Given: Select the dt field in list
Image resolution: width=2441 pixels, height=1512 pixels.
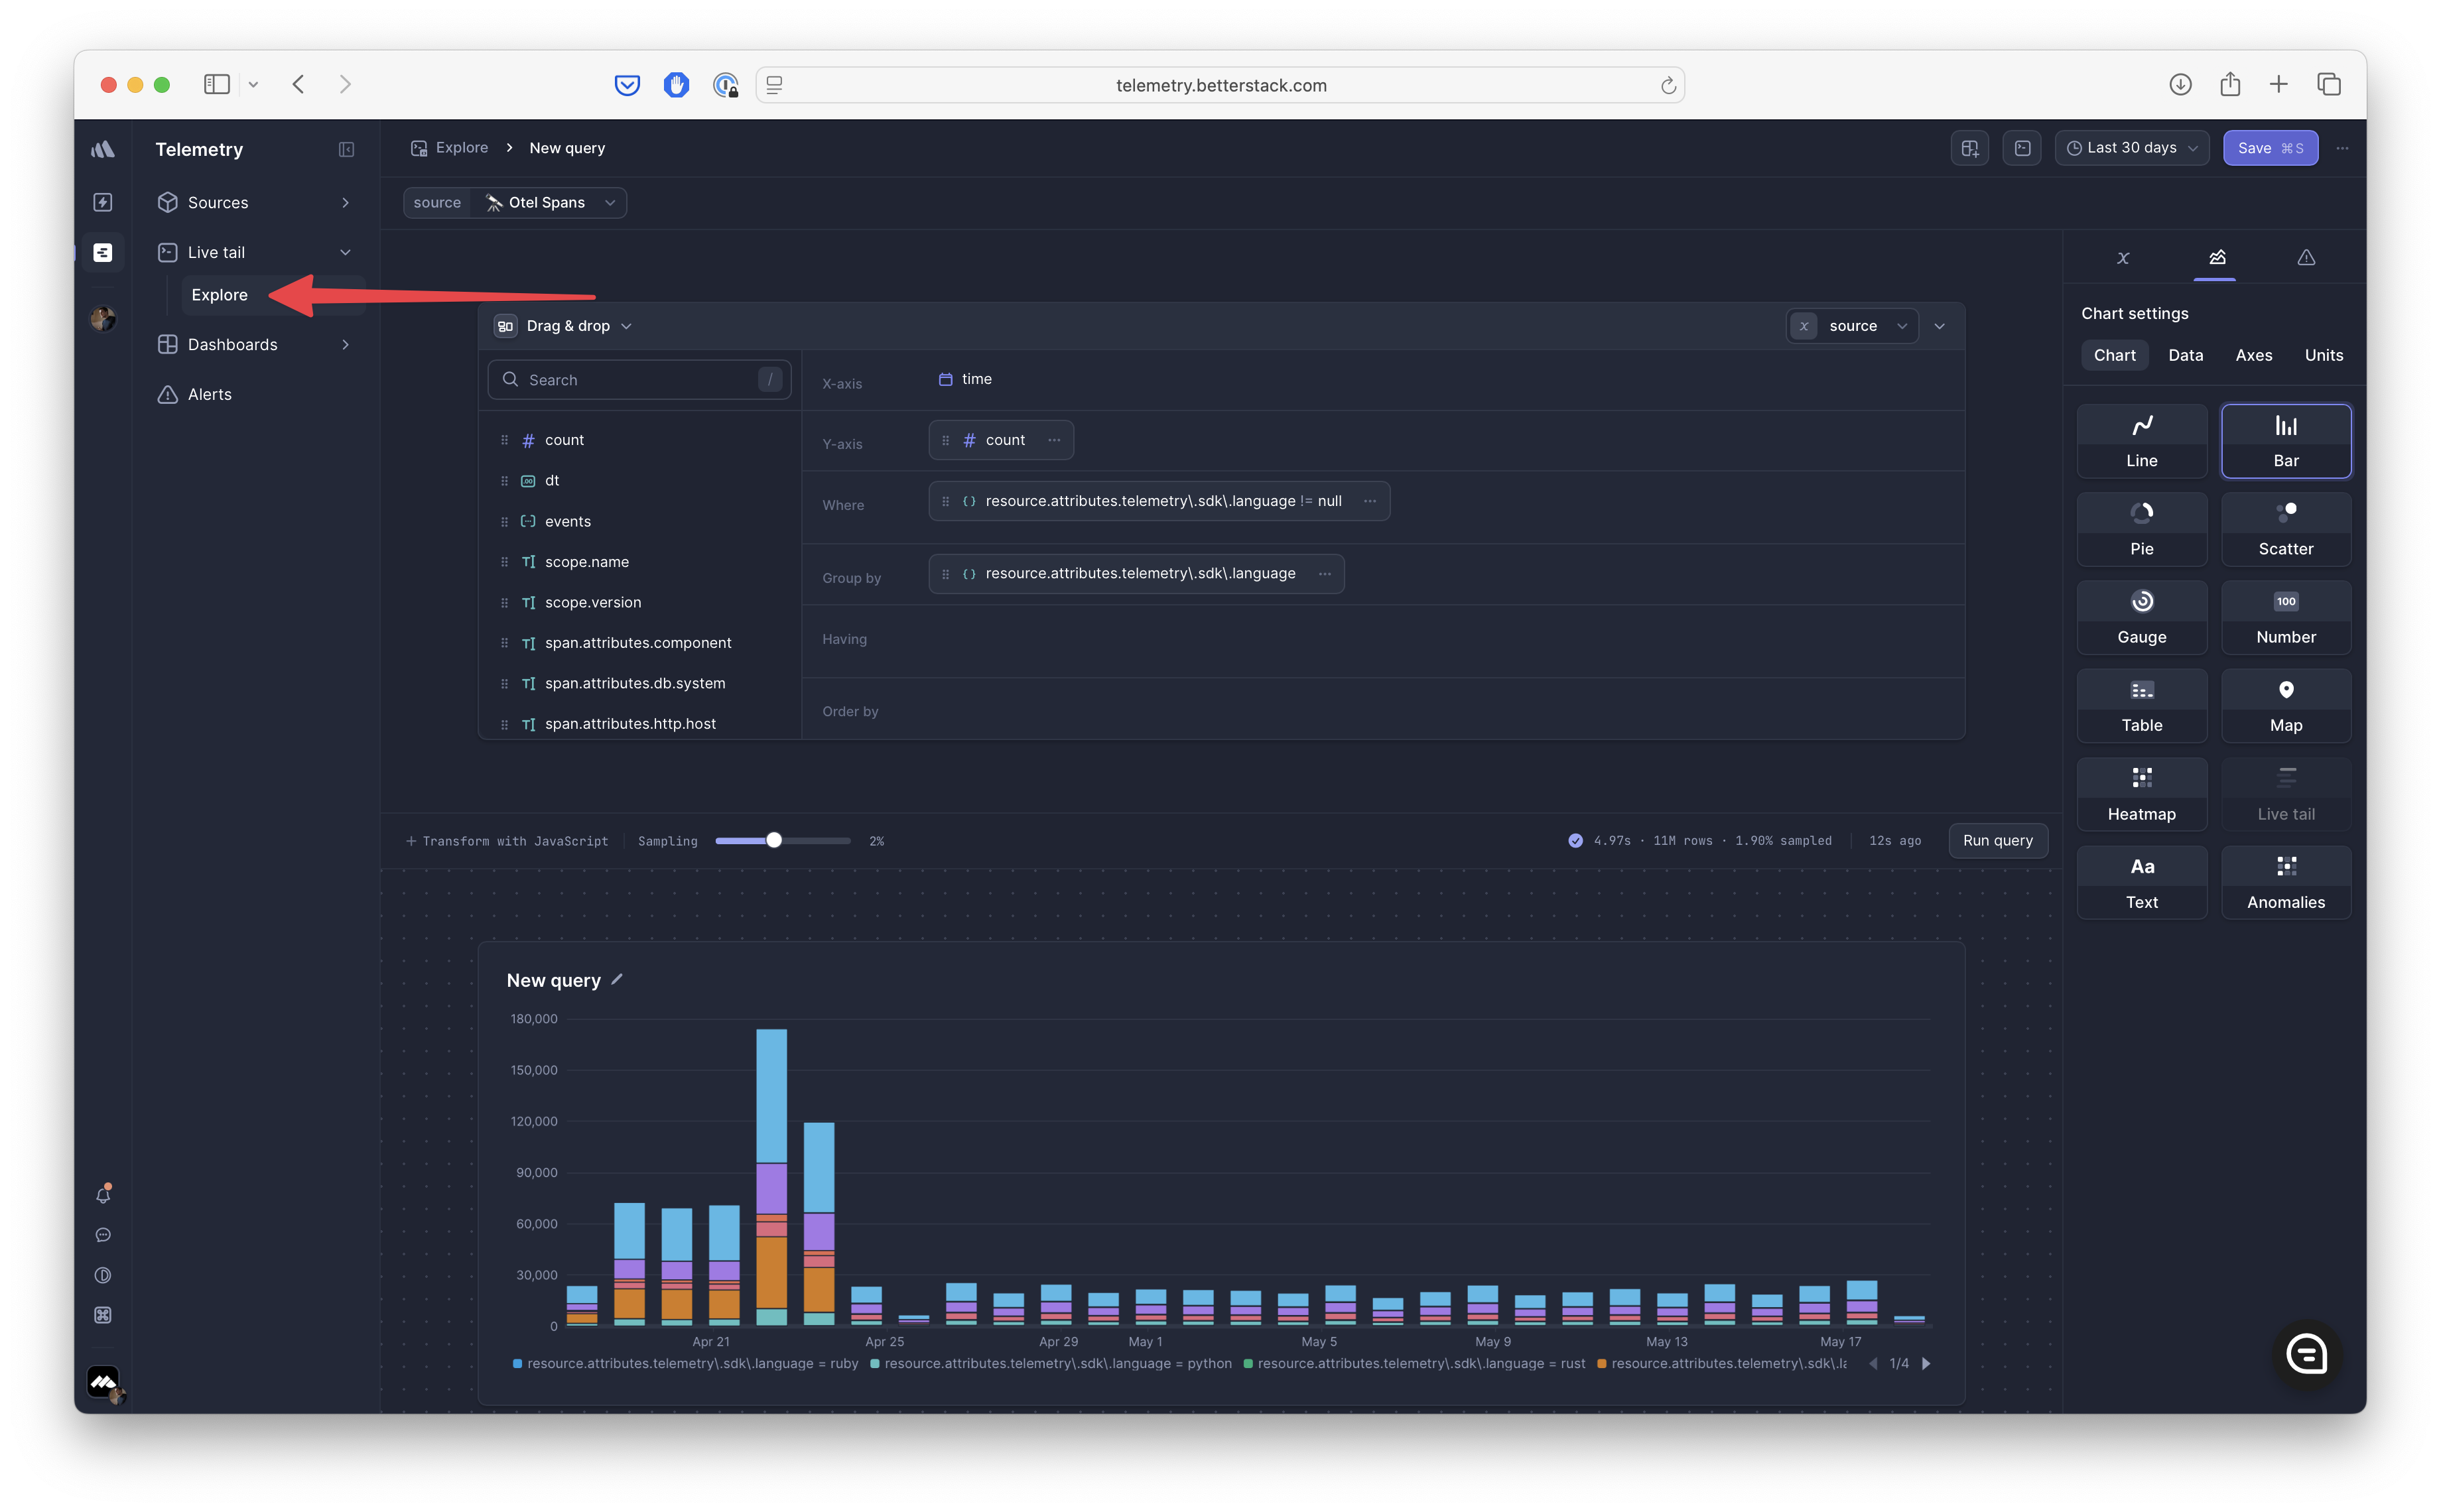Looking at the screenshot, I should point(551,480).
